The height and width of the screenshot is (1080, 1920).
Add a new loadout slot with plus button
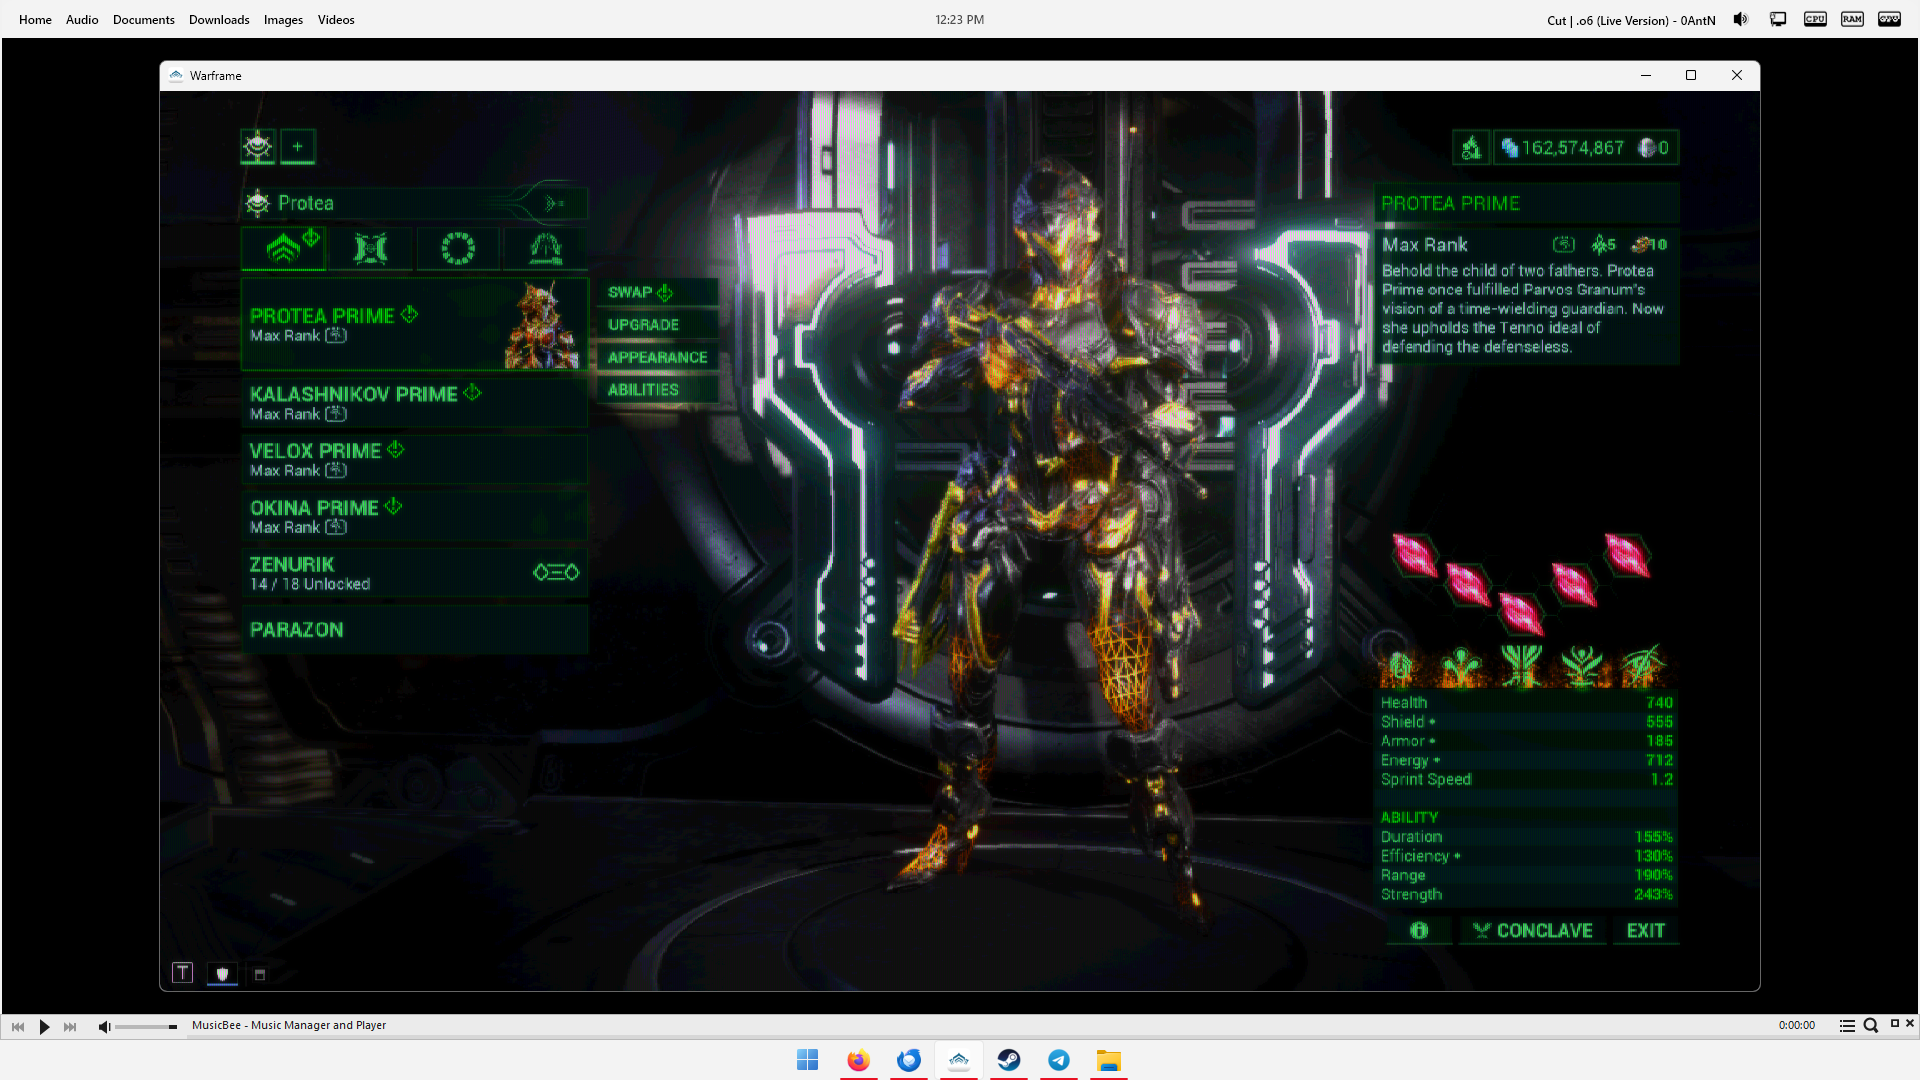click(297, 147)
